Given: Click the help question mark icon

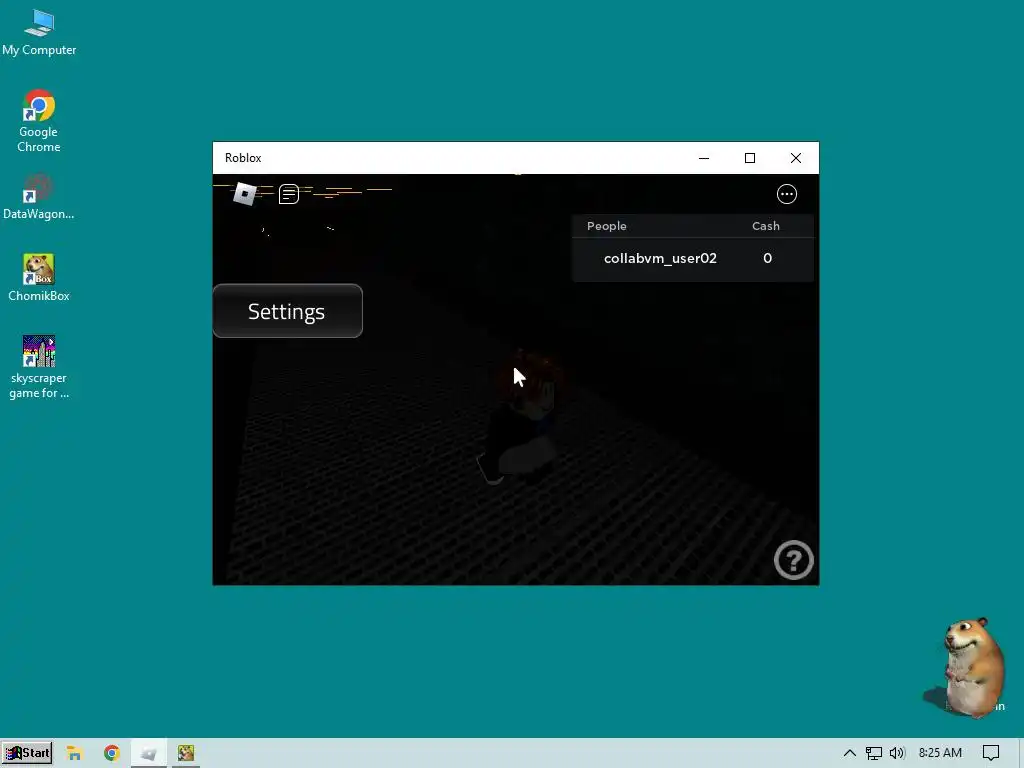Looking at the screenshot, I should (x=793, y=560).
